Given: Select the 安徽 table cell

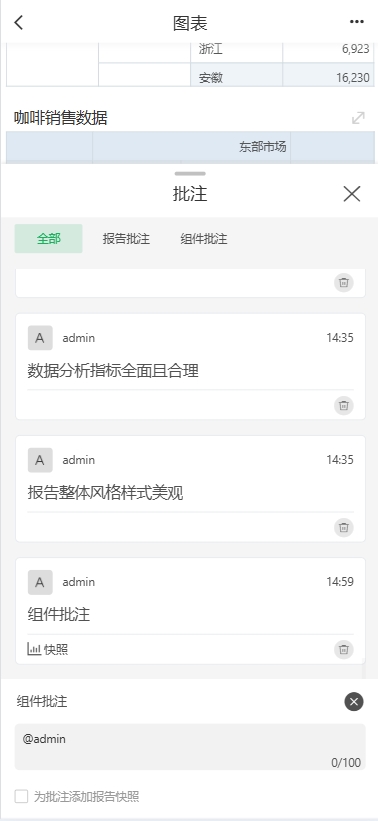Looking at the screenshot, I should point(237,77).
